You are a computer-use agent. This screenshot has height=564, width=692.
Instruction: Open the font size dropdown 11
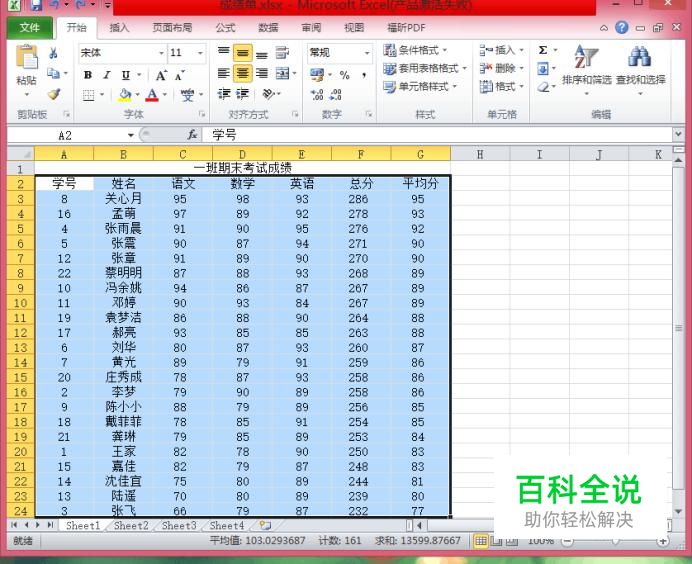[x=200, y=53]
